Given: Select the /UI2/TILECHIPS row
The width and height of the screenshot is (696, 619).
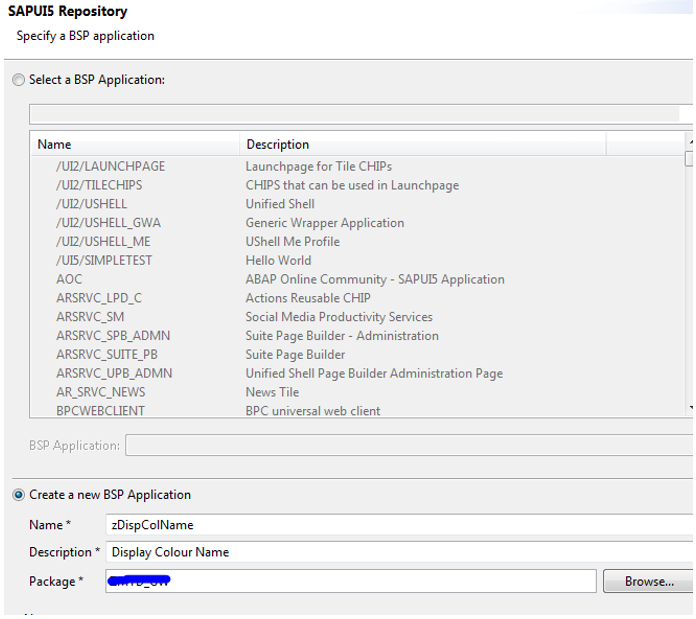Looking at the screenshot, I should click(358, 185).
